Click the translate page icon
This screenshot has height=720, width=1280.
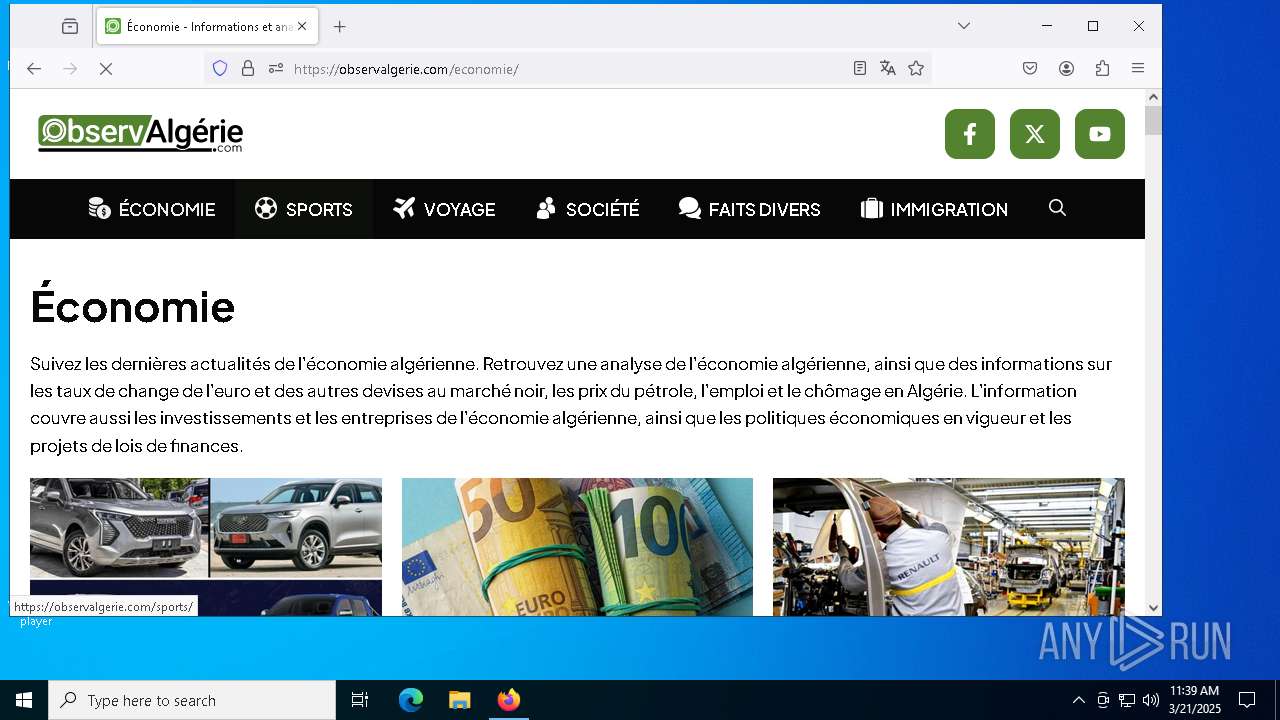[888, 69]
